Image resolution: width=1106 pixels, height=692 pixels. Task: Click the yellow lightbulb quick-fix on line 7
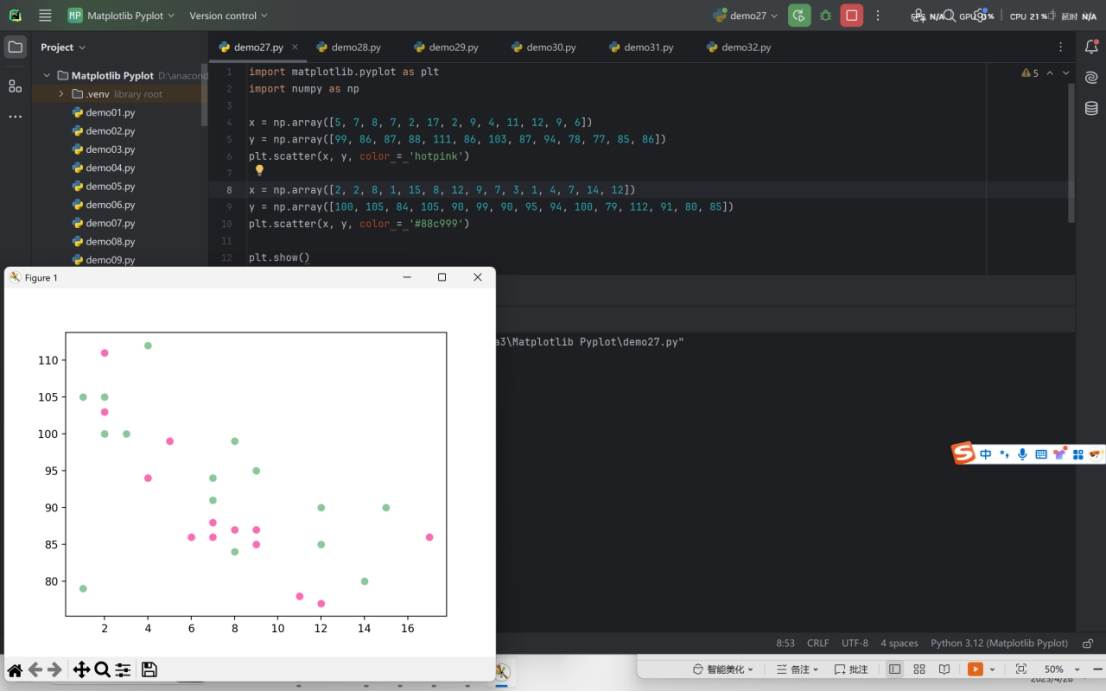point(259,170)
